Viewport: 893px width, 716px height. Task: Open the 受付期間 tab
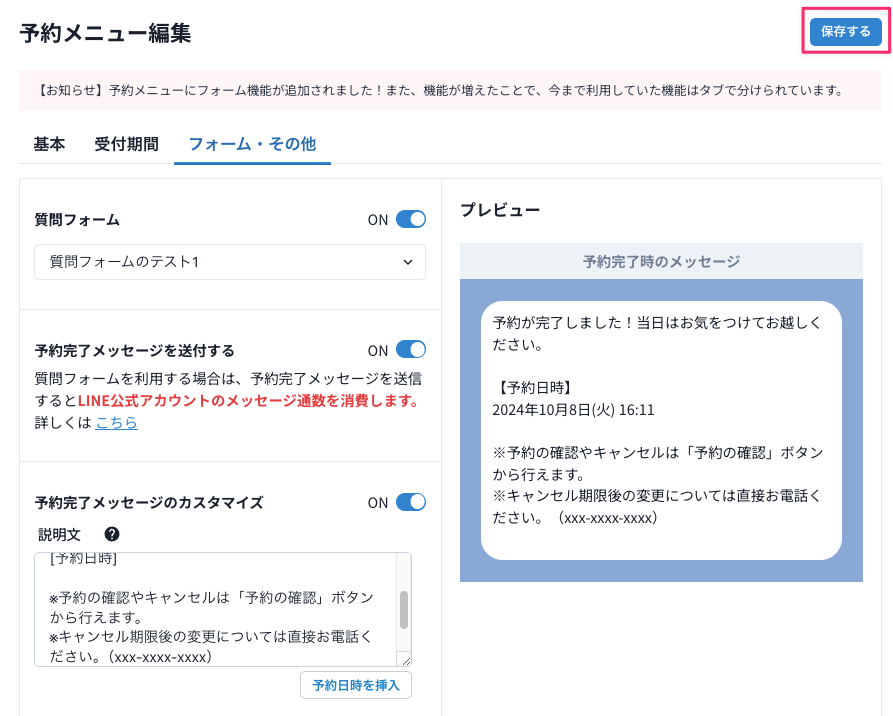coord(126,144)
